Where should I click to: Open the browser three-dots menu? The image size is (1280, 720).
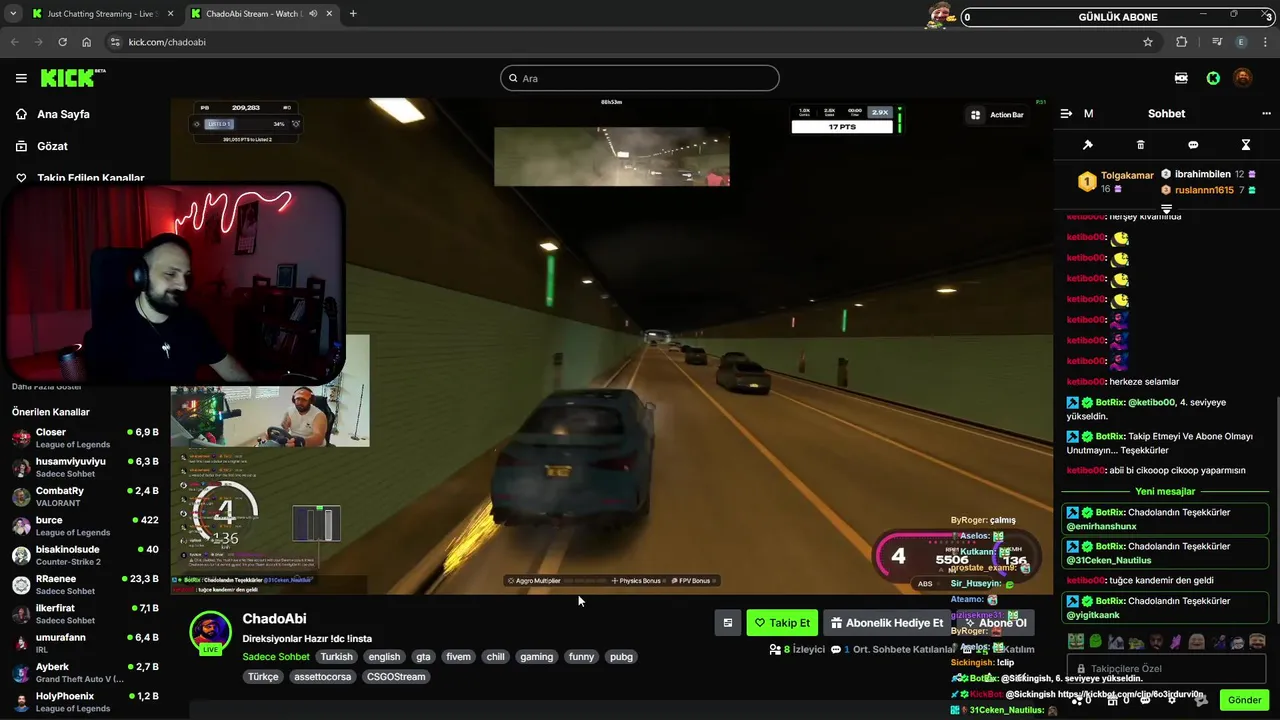pos(1266,42)
